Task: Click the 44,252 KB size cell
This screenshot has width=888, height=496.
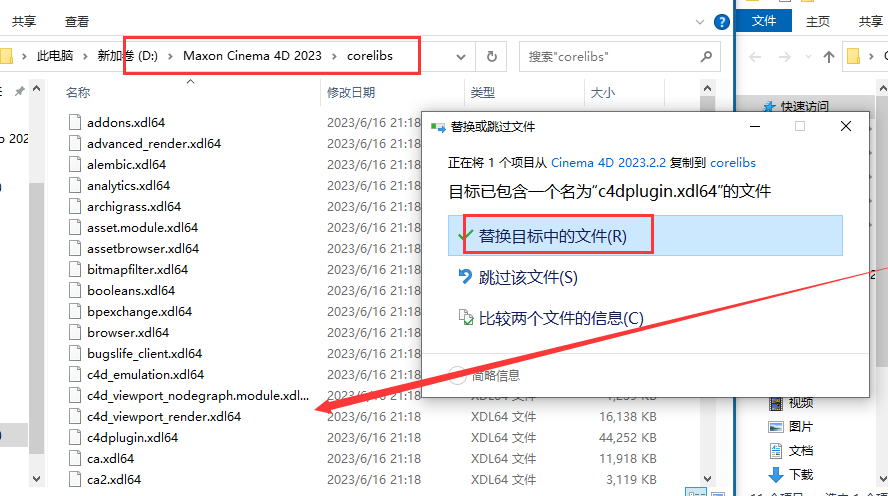Action: pos(627,438)
